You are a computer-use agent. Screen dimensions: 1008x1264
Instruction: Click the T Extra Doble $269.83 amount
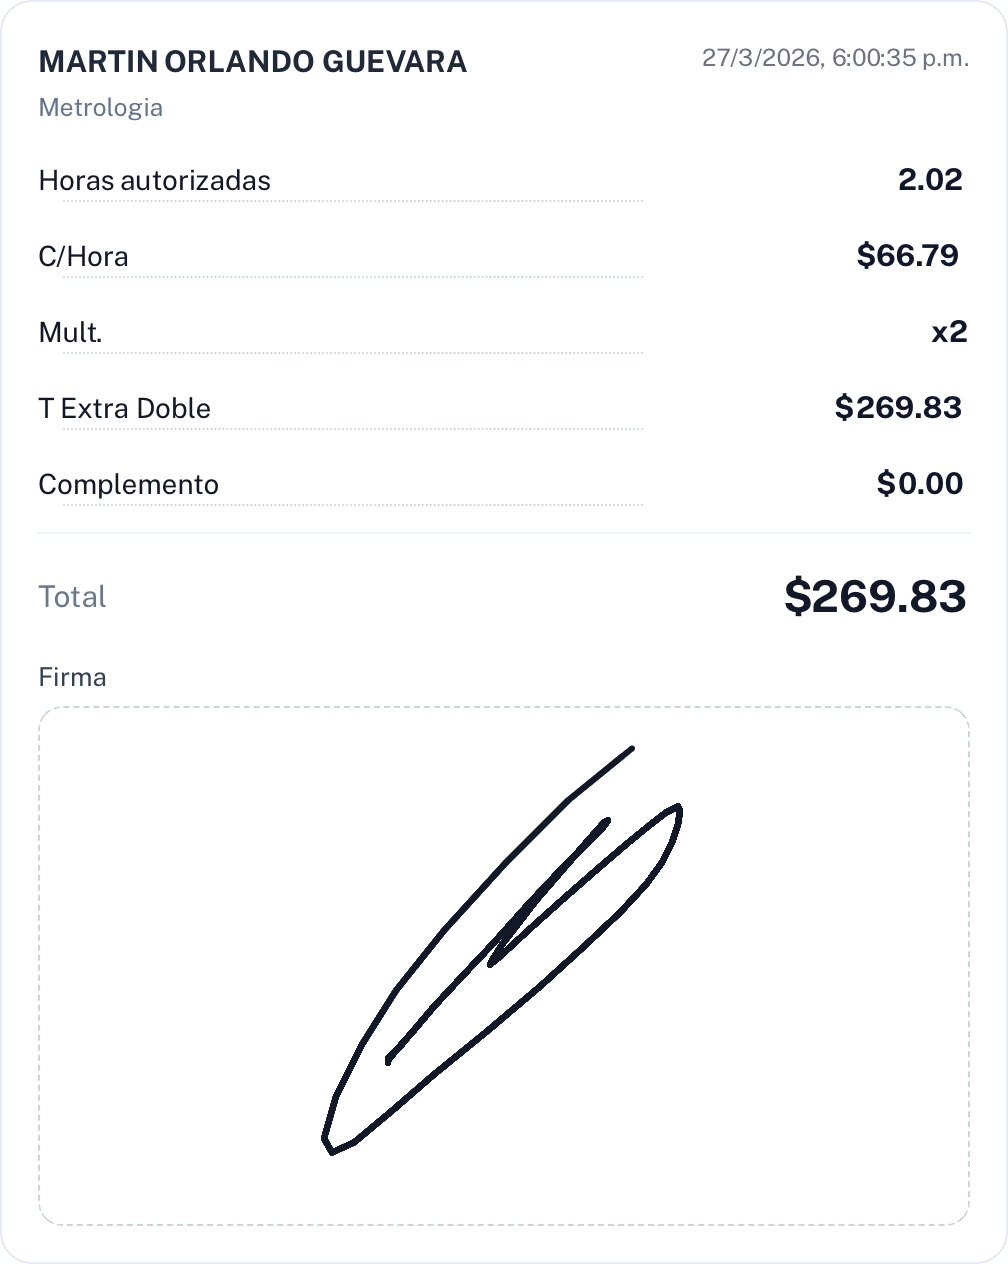(898, 408)
